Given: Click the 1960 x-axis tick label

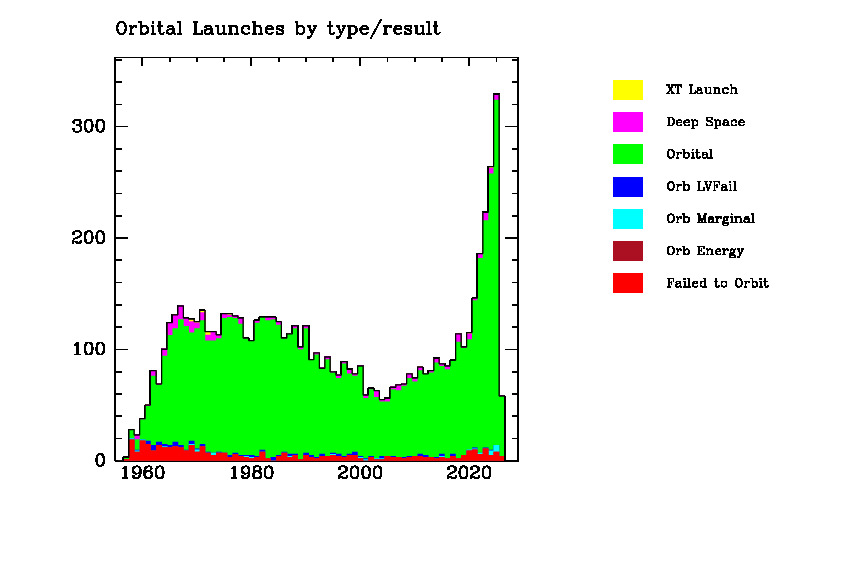Looking at the screenshot, I should 141,475.
